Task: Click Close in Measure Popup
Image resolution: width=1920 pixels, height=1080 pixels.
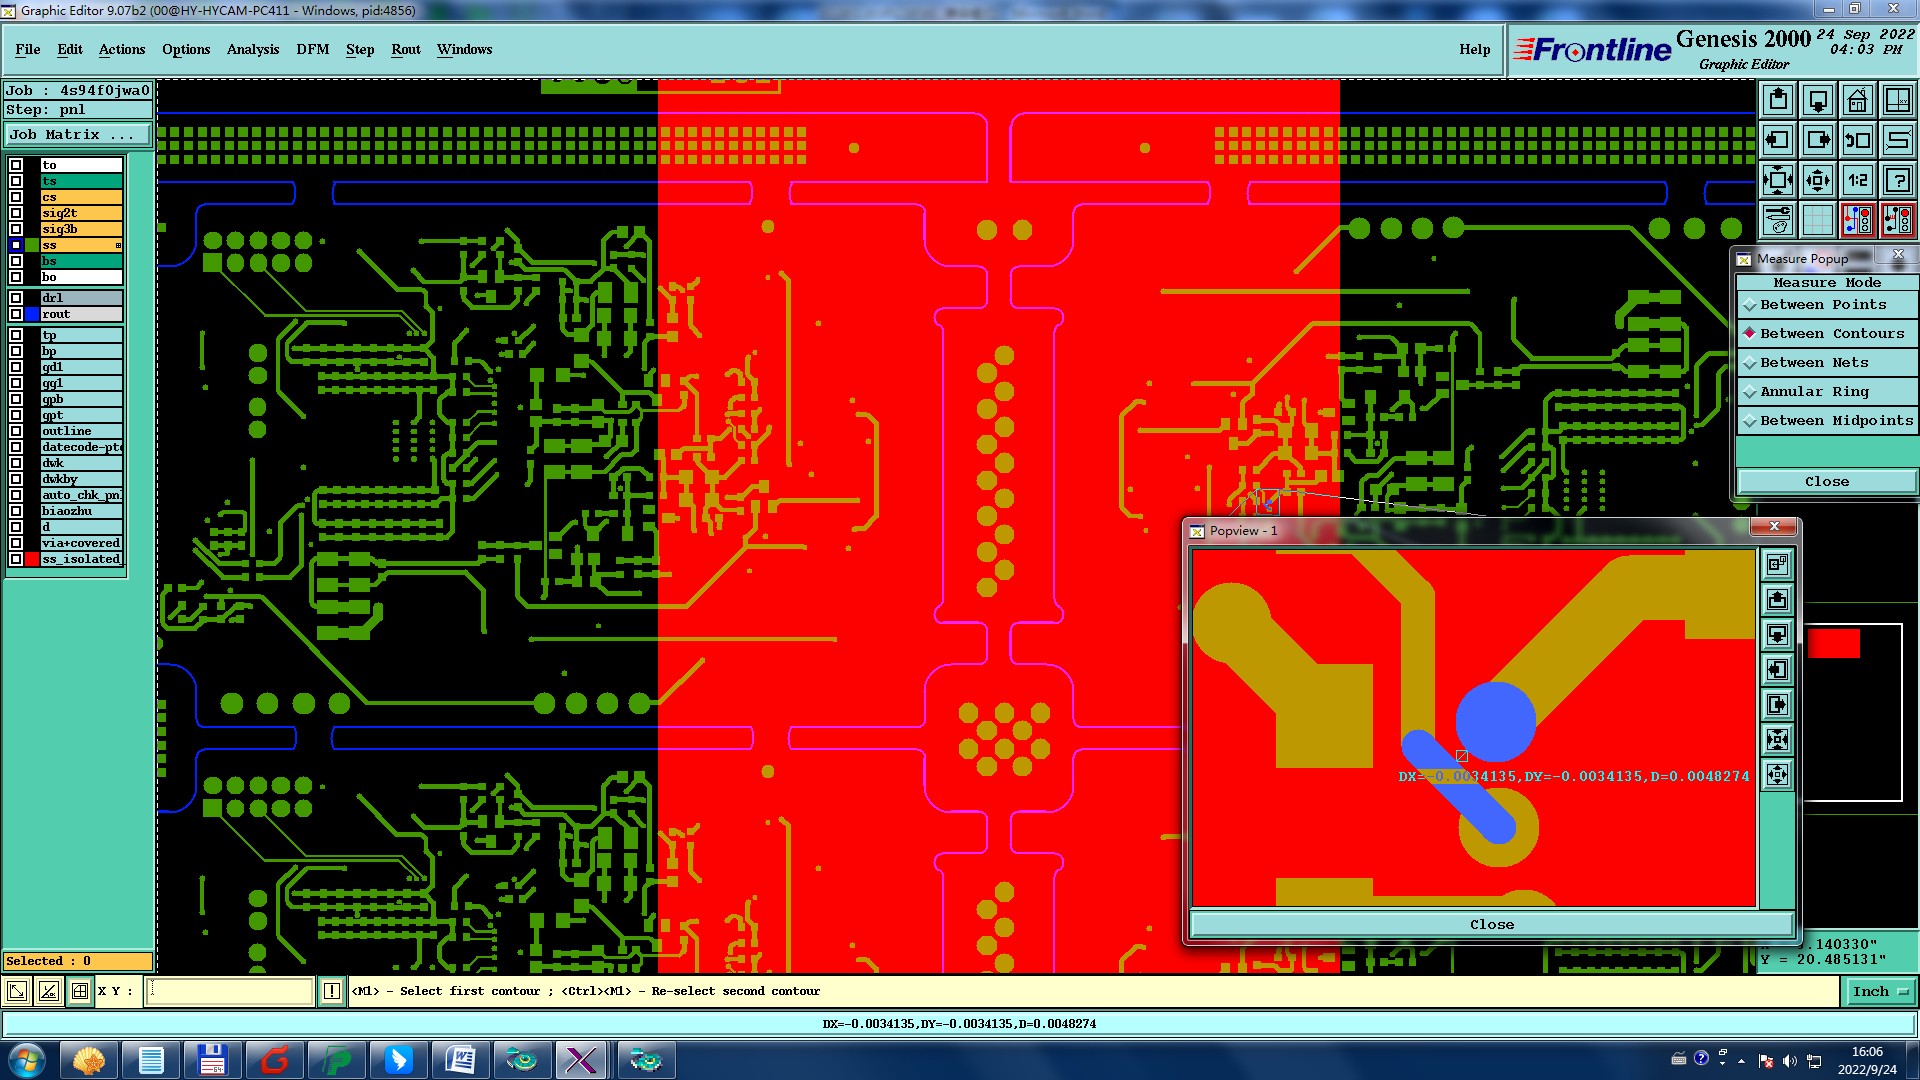Action: pyautogui.click(x=1826, y=482)
